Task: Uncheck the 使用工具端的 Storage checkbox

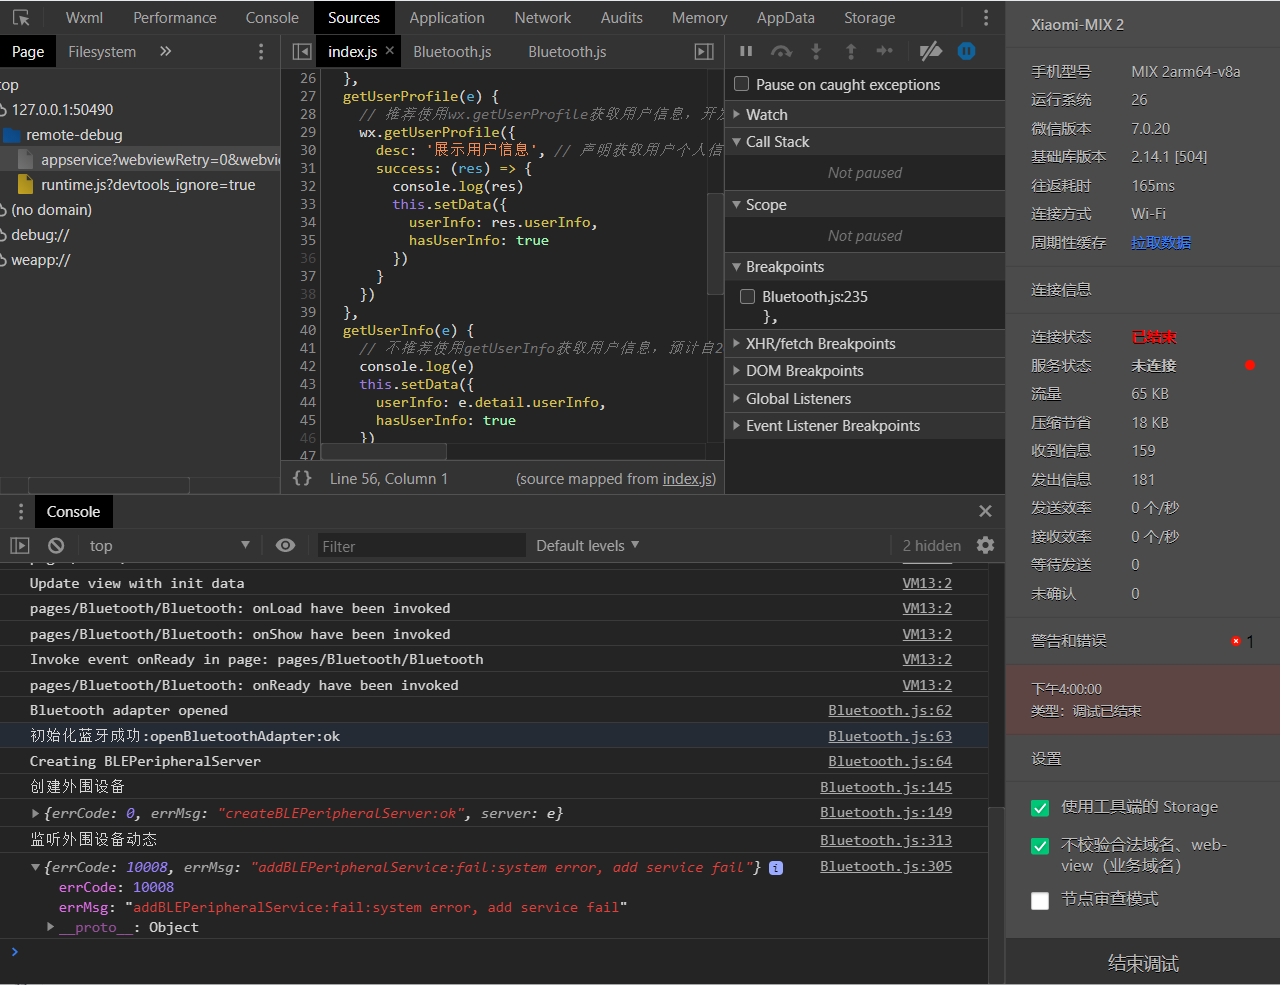Action: point(1040,808)
